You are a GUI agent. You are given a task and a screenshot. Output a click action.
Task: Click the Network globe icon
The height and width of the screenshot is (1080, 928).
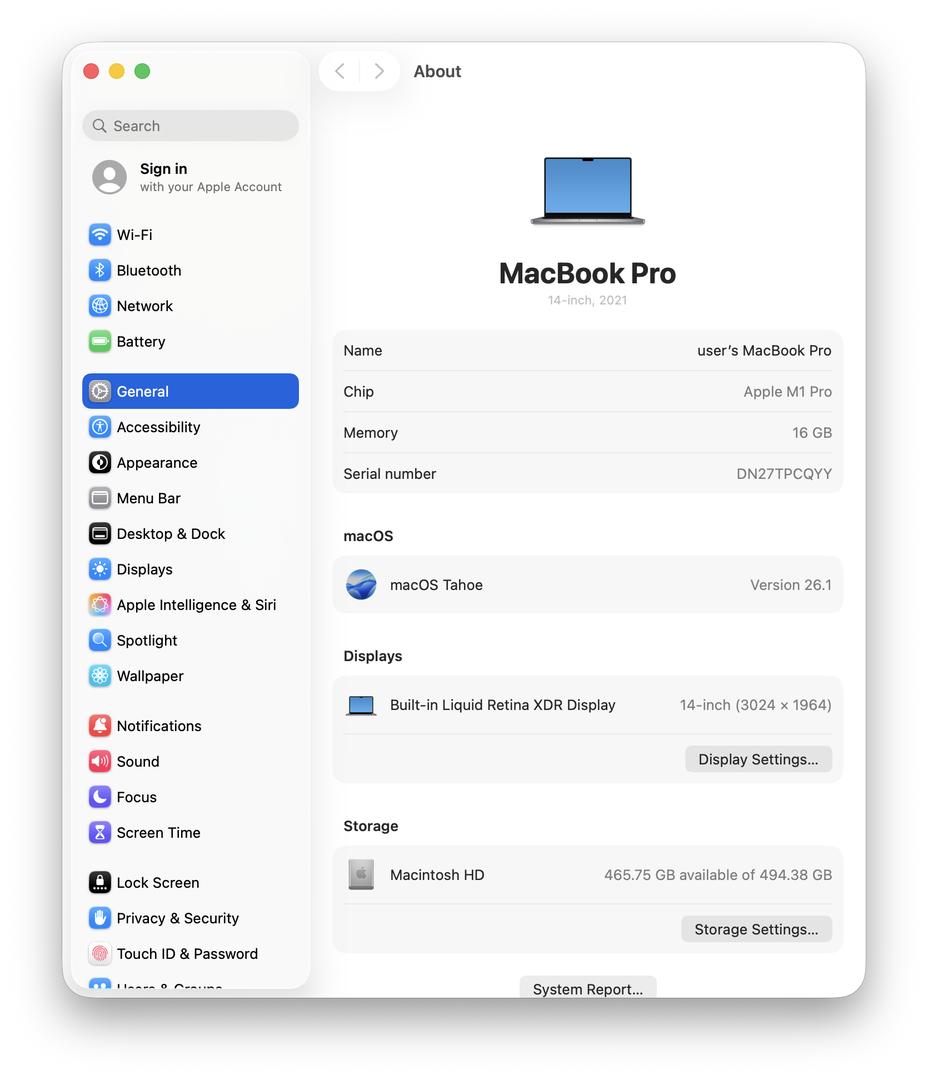point(100,306)
